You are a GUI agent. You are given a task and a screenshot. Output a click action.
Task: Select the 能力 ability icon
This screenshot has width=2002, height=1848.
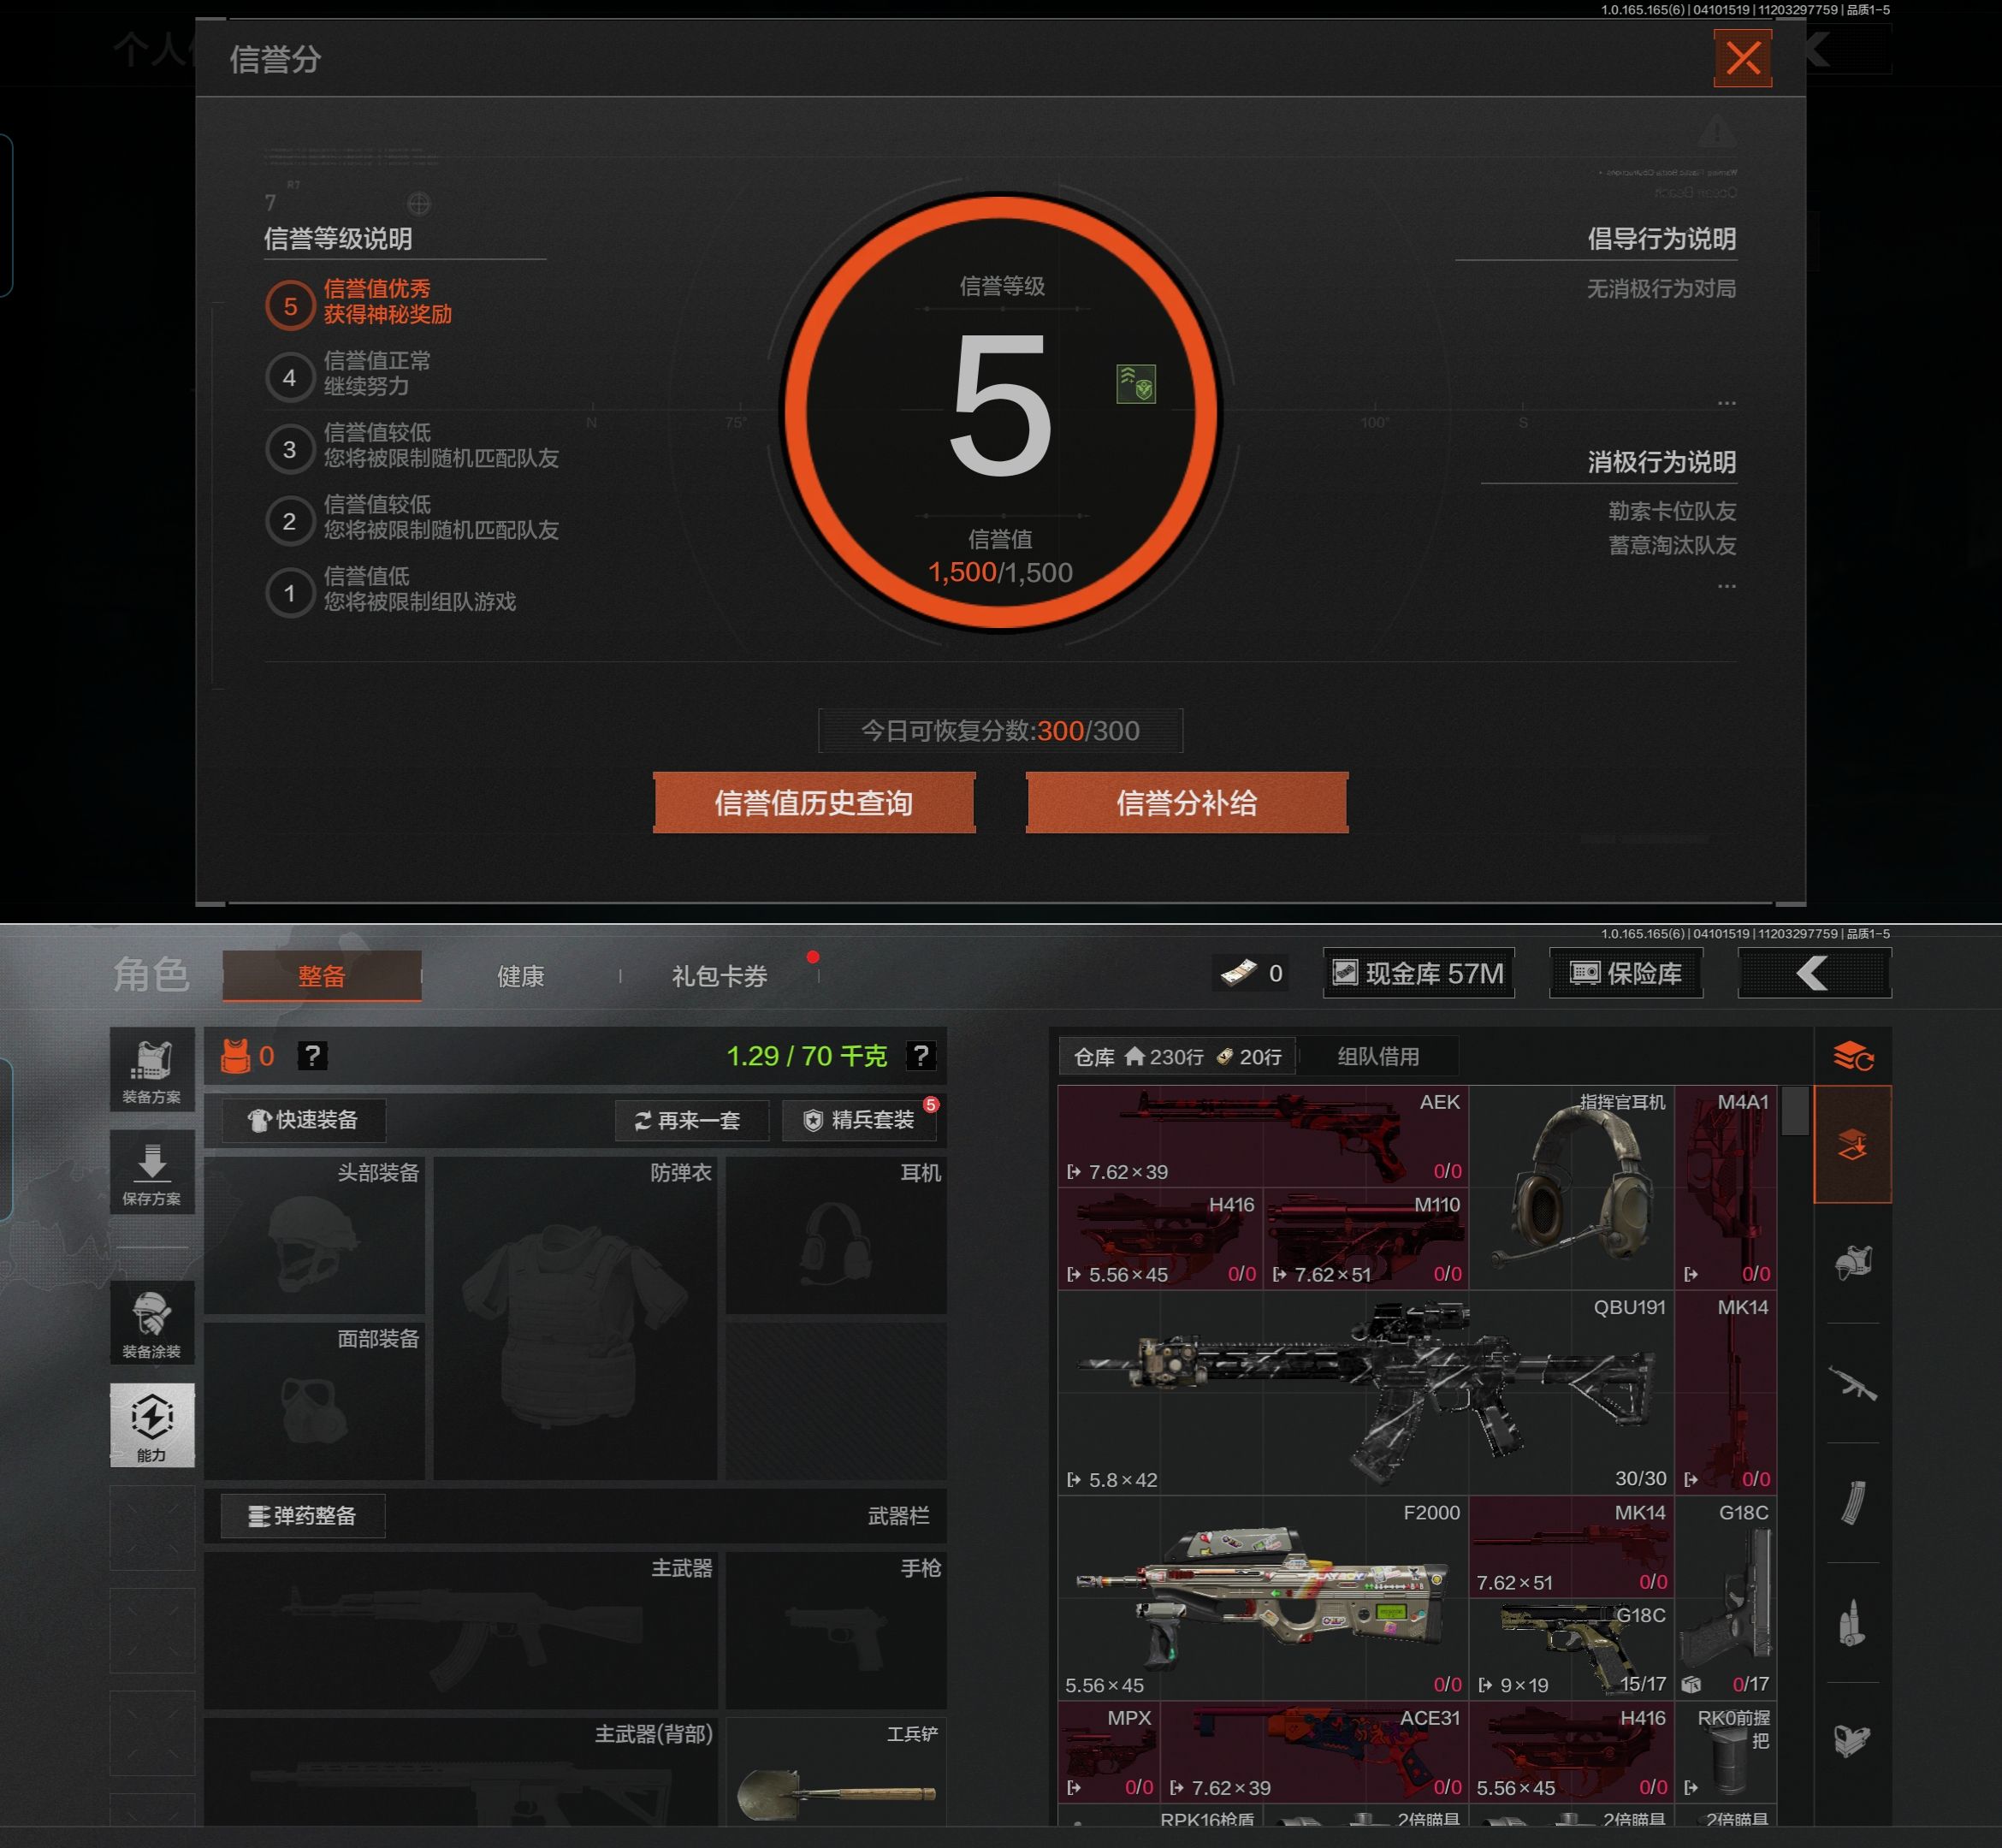[x=152, y=1424]
